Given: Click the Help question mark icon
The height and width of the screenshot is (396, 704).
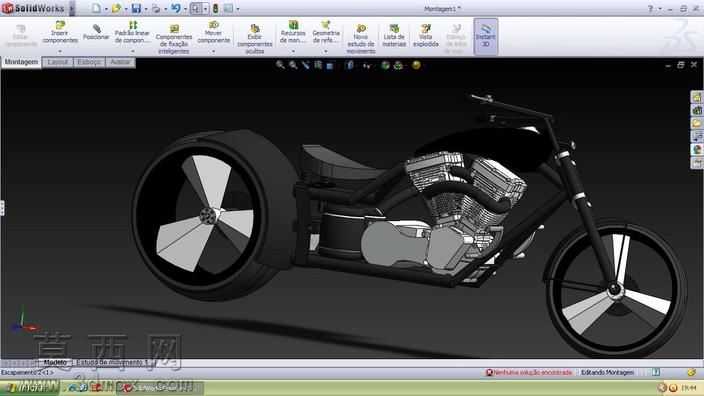Looking at the screenshot, I should coord(650,9).
